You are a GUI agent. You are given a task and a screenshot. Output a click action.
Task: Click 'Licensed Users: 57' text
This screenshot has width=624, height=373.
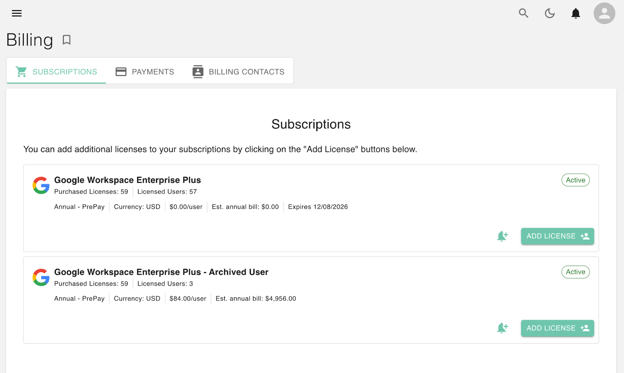[167, 191]
